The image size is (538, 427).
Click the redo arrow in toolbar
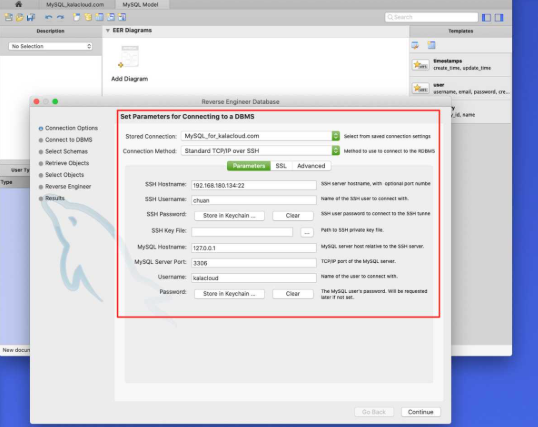(x=60, y=17)
